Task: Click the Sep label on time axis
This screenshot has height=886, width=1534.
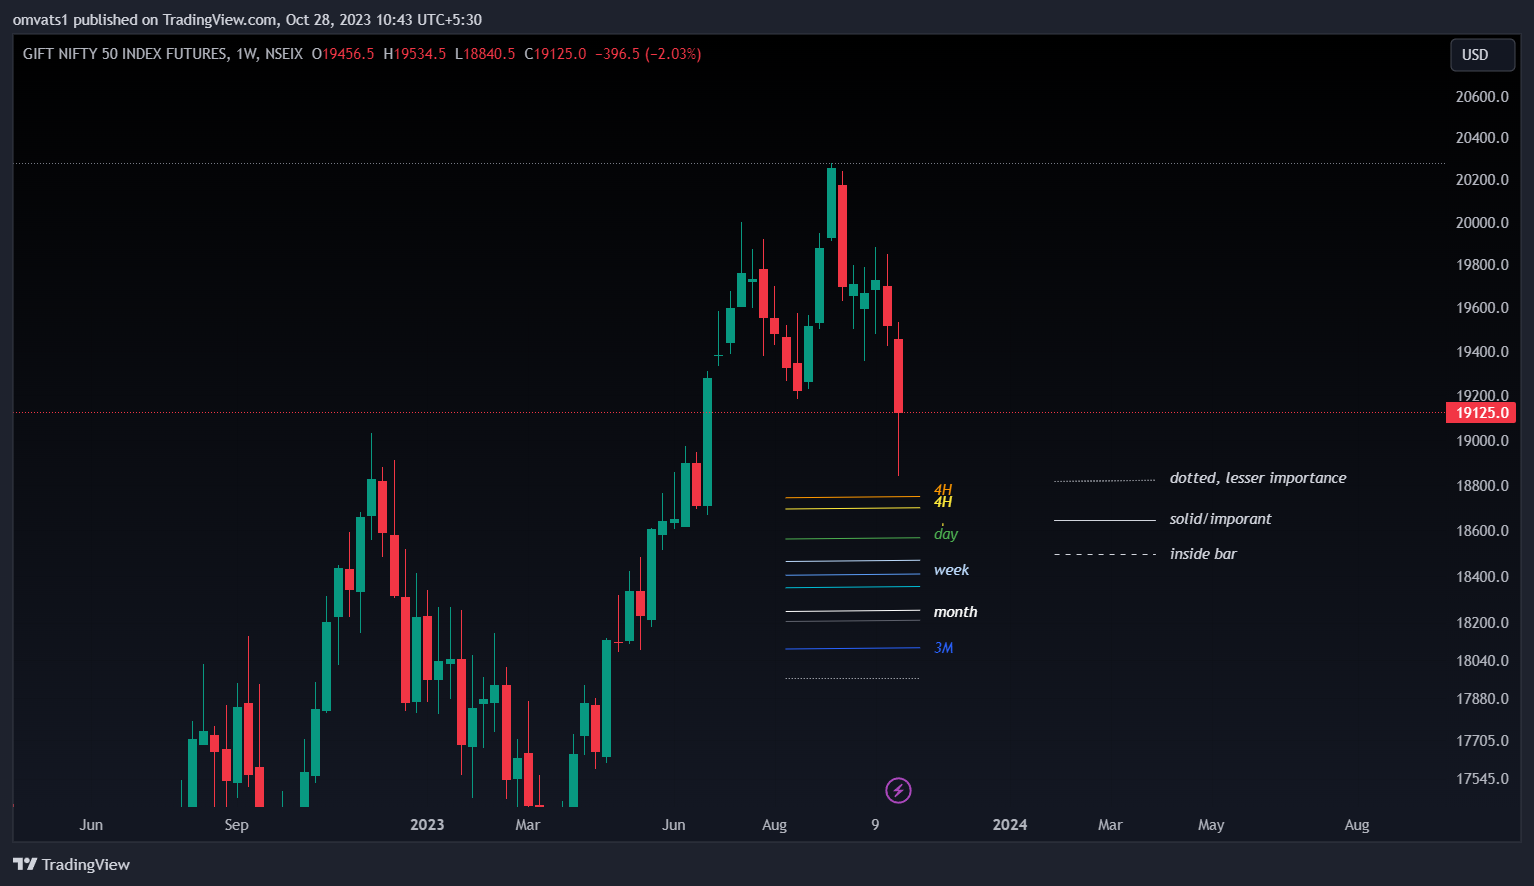Action: pos(237,825)
